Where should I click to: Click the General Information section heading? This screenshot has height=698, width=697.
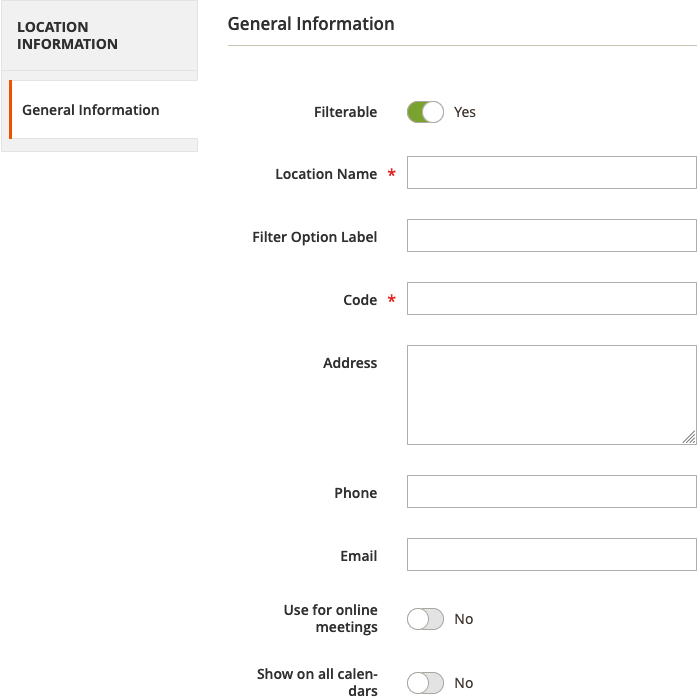coord(311,23)
